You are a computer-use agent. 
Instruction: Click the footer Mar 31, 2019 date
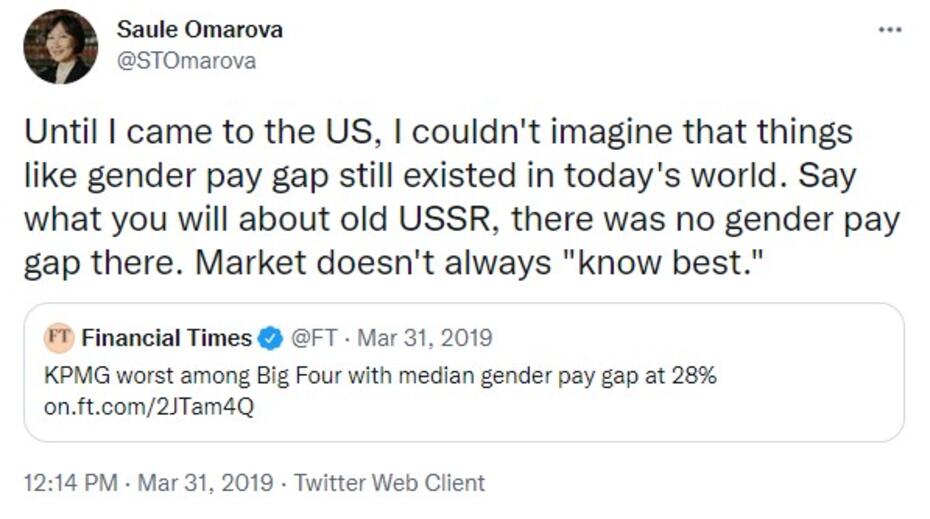click(x=204, y=483)
